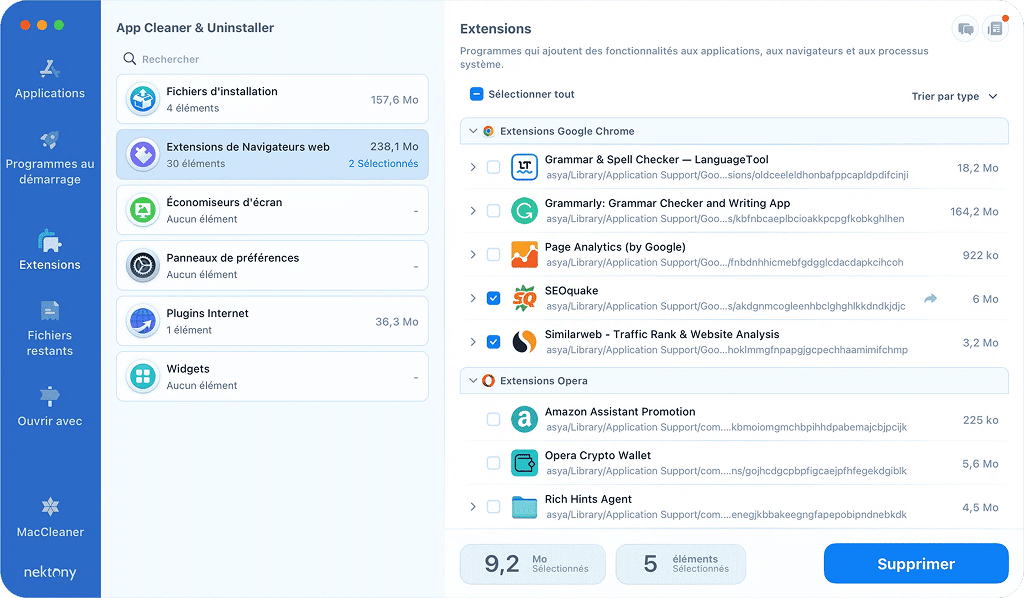
Task: Click the Grammarly extension icon
Action: 524,211
